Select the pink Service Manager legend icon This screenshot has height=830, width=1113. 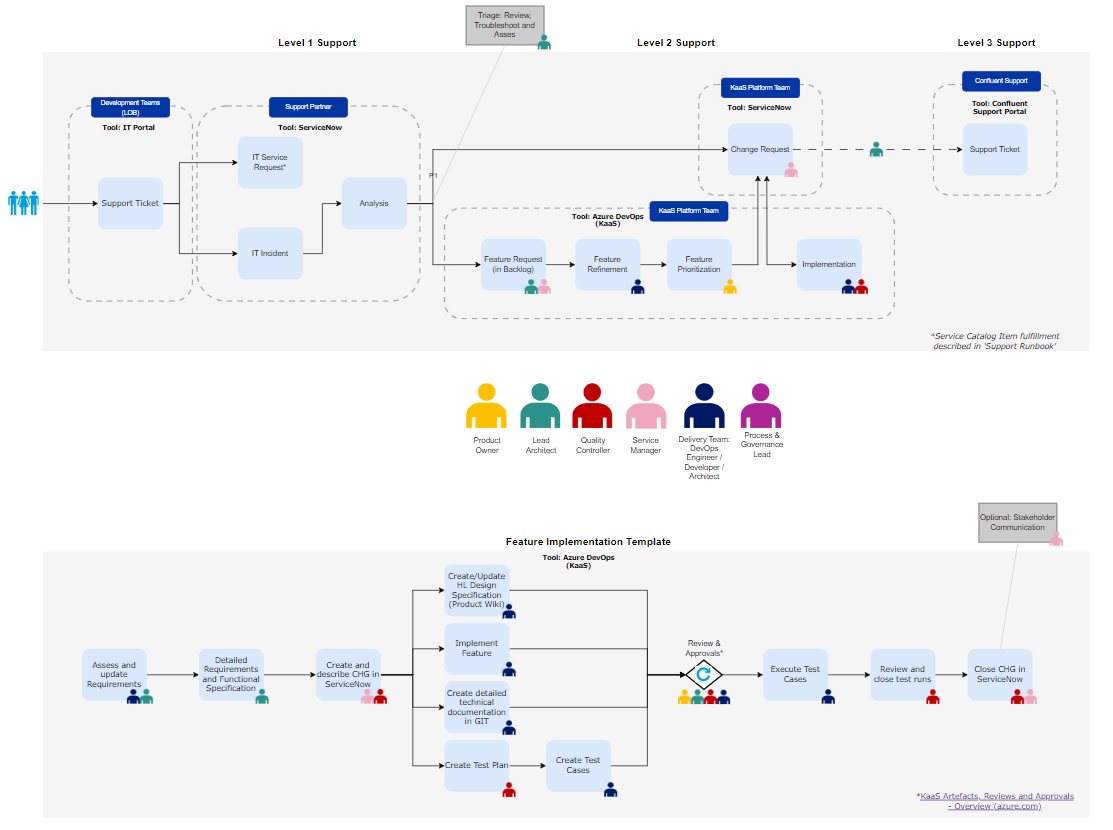[646, 405]
